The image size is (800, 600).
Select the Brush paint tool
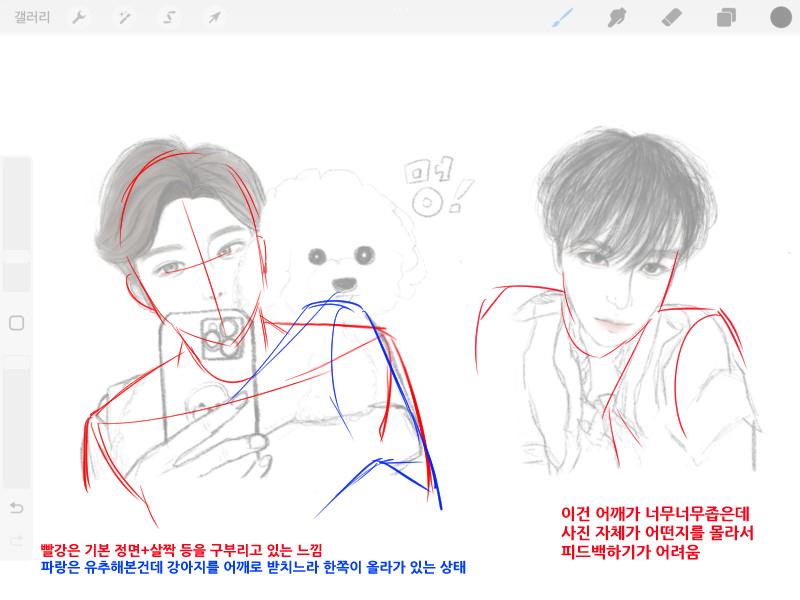pyautogui.click(x=563, y=18)
